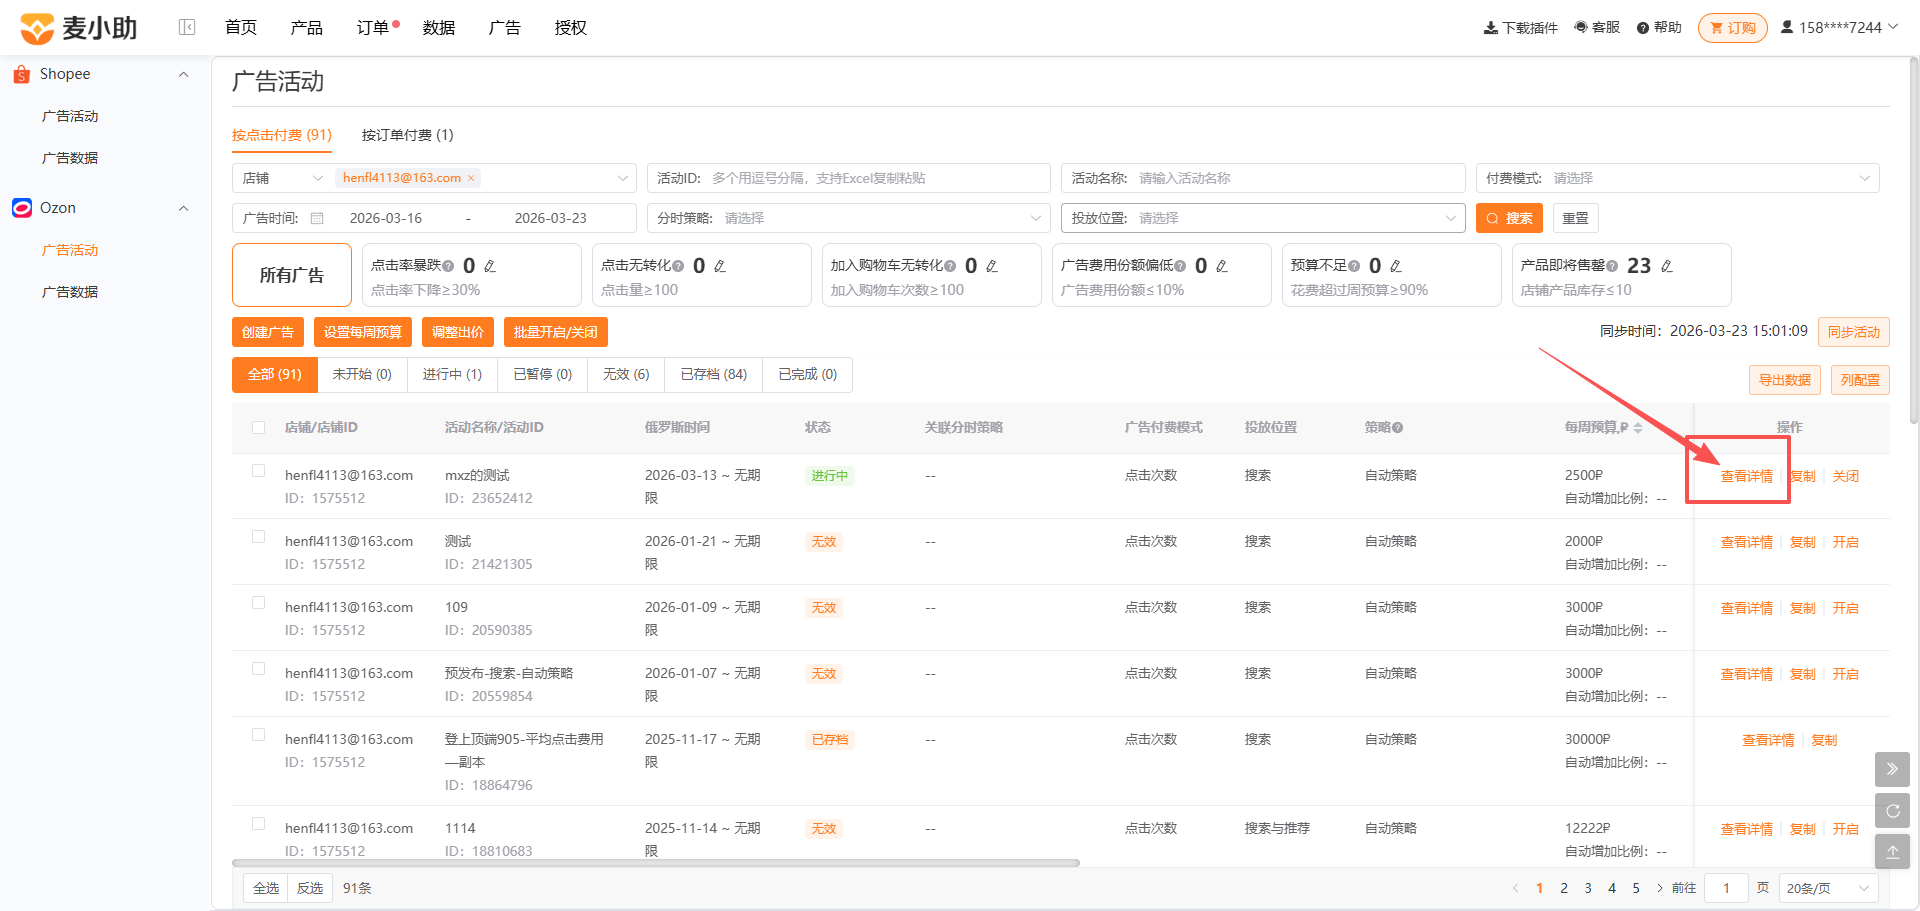The image size is (1920, 911).
Task: Click the Shopee platform icon
Action: tap(22, 74)
